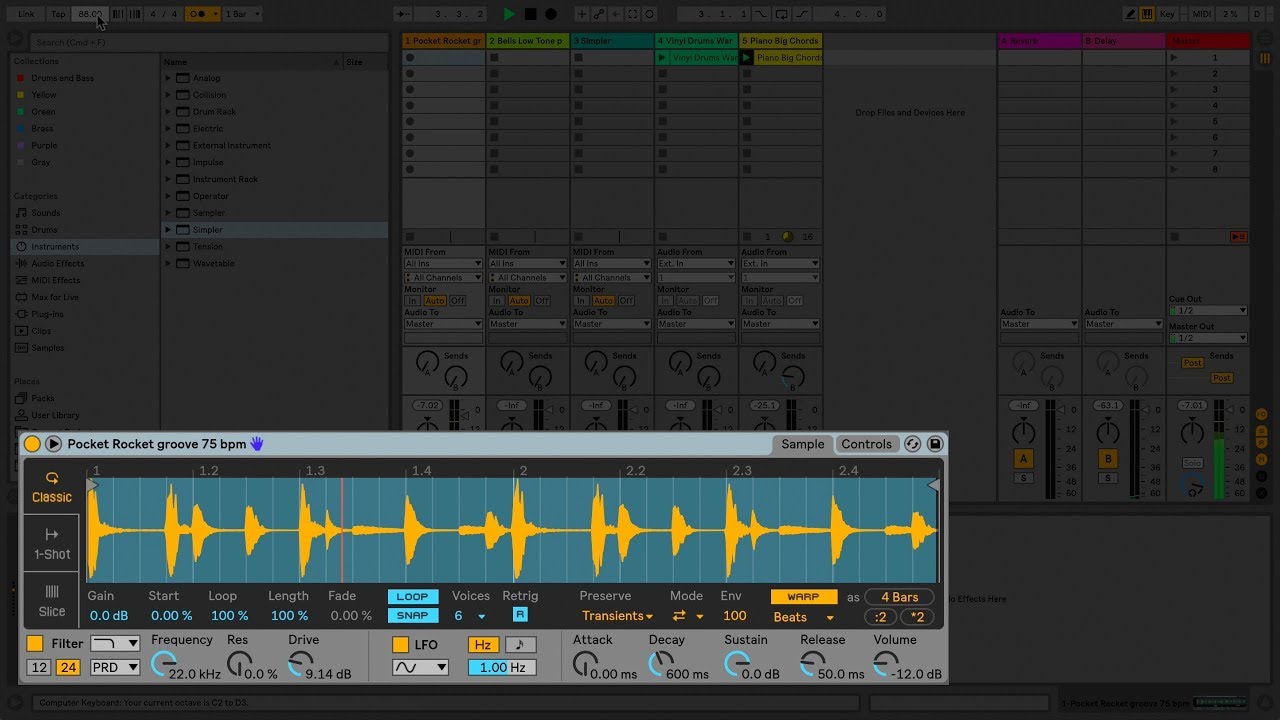1280x720 pixels.
Task: Click the filter Res knob
Action: pyautogui.click(x=238, y=663)
